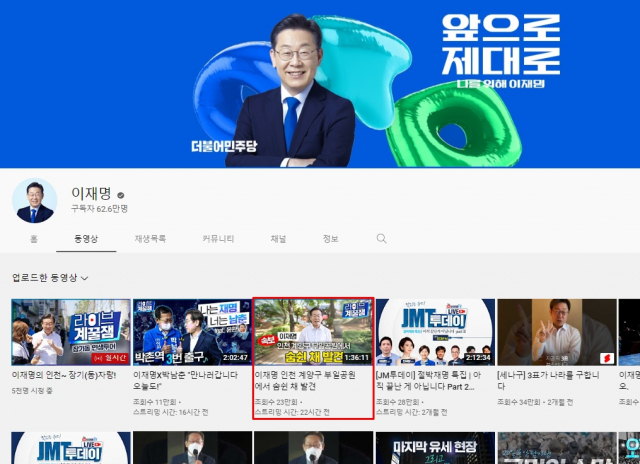Image resolution: width=640 pixels, height=464 pixels.
Task: Click the verified badge next to 이재명
Action: (121, 195)
